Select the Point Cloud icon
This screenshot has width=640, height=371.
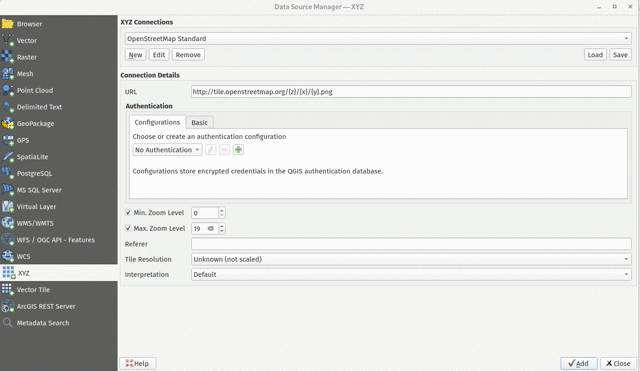(8, 90)
